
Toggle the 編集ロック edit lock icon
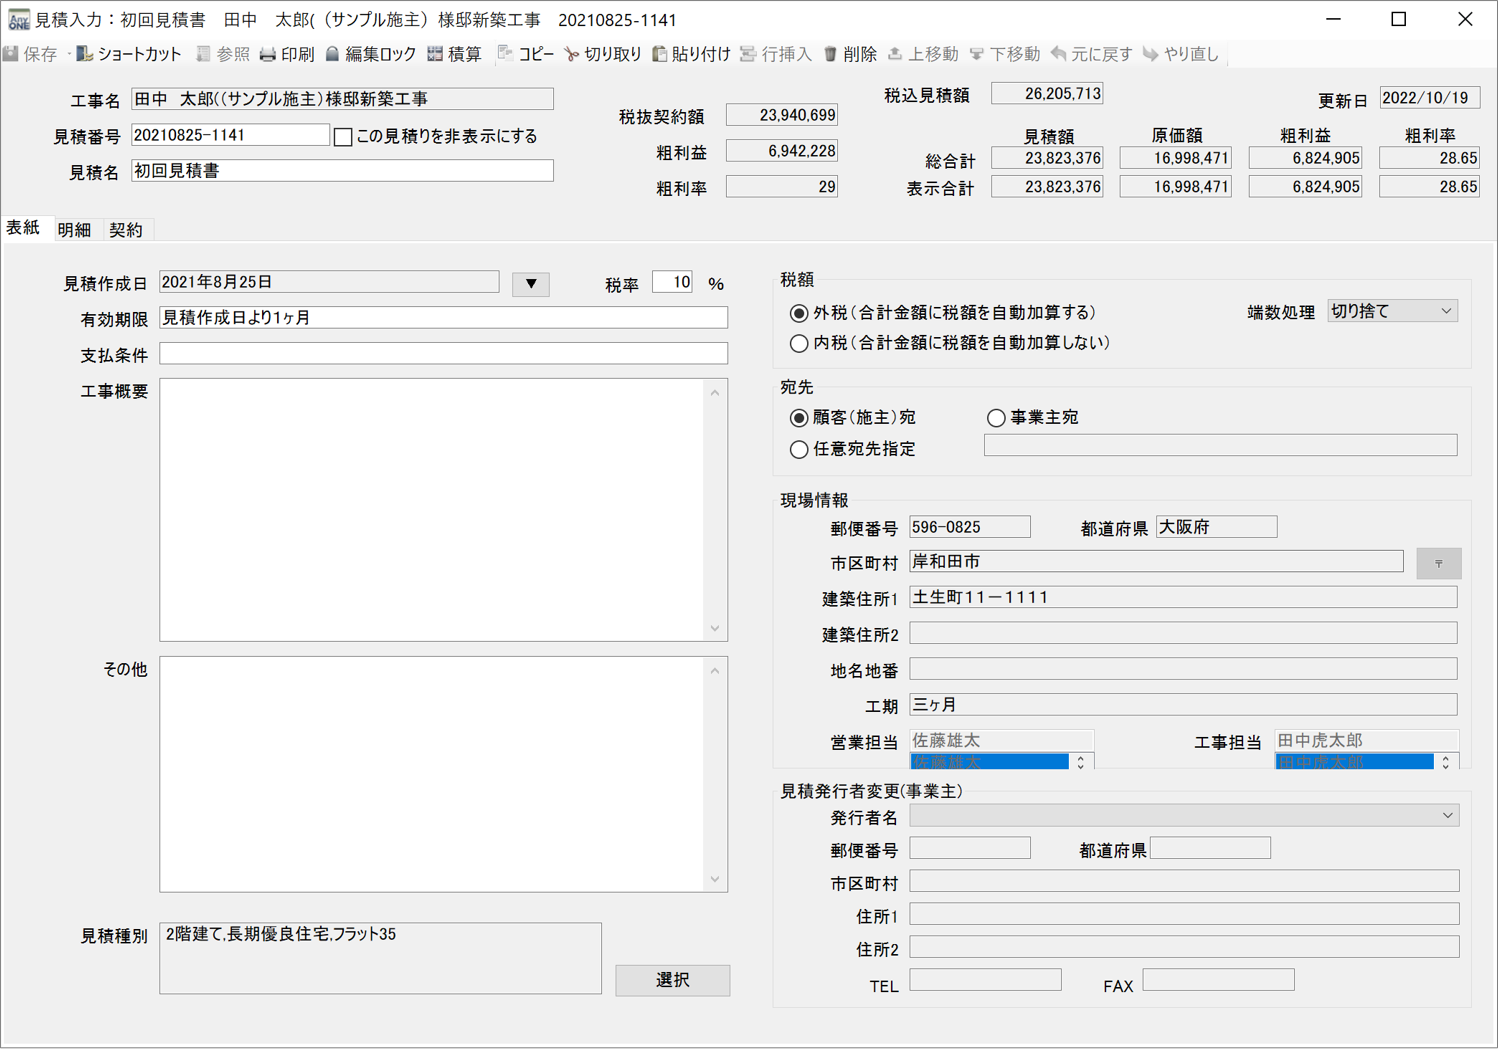(x=333, y=54)
